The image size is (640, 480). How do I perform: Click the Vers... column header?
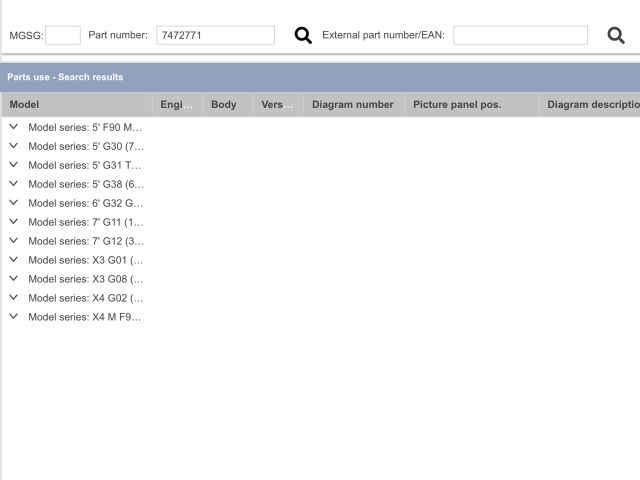[x=278, y=104]
